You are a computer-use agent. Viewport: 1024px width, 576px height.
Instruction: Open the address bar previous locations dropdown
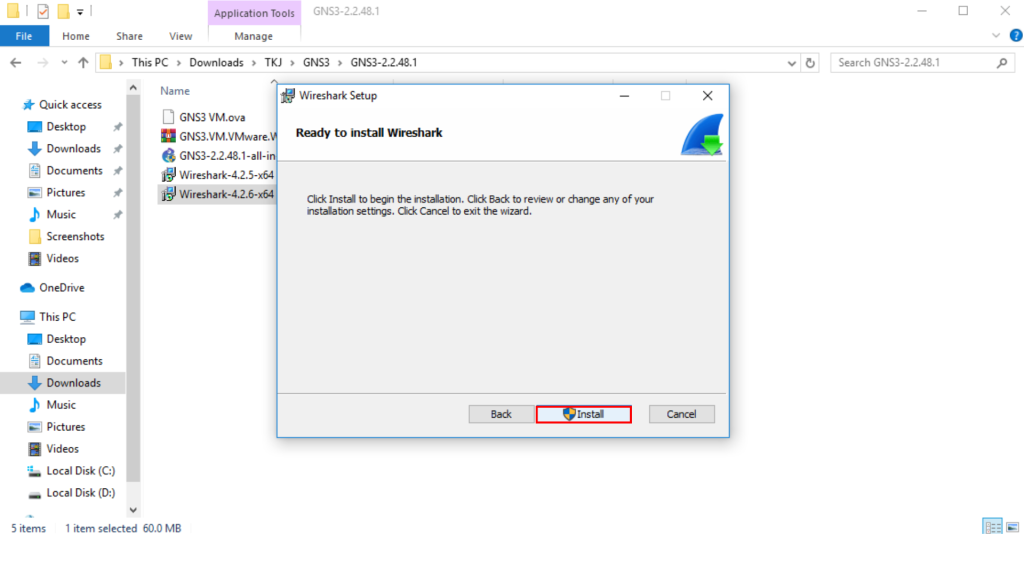coord(793,62)
